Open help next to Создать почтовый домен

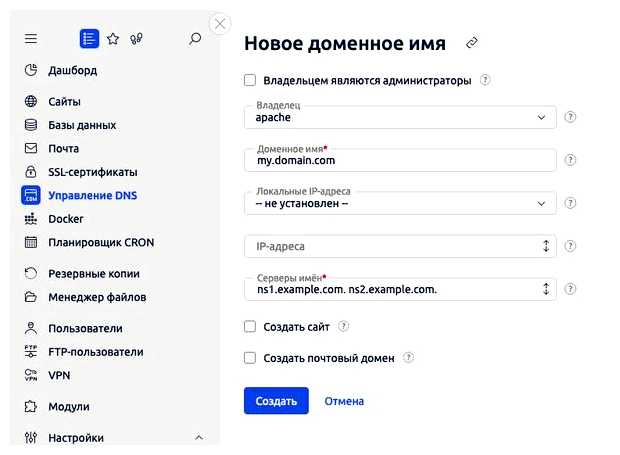point(408,358)
